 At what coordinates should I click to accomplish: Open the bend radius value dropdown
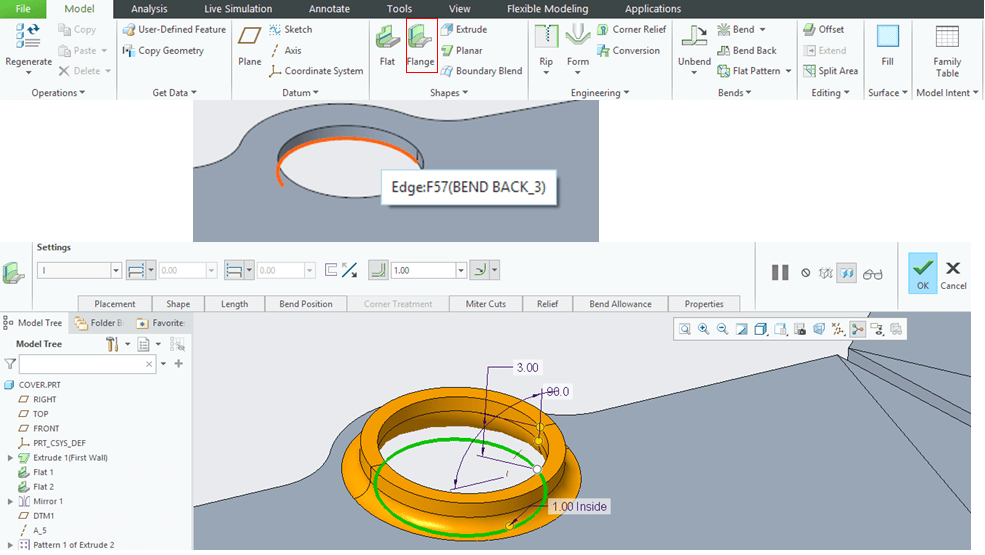click(461, 270)
